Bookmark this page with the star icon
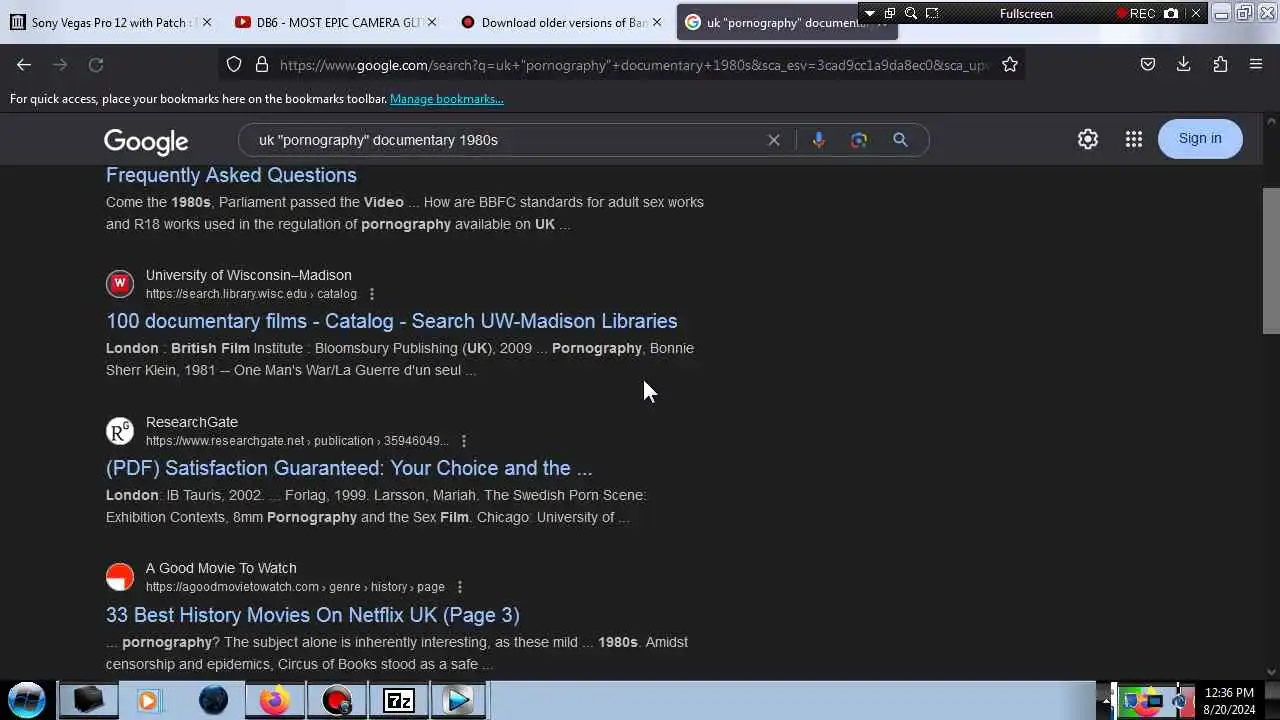Image resolution: width=1280 pixels, height=720 pixels. pos(1010,65)
